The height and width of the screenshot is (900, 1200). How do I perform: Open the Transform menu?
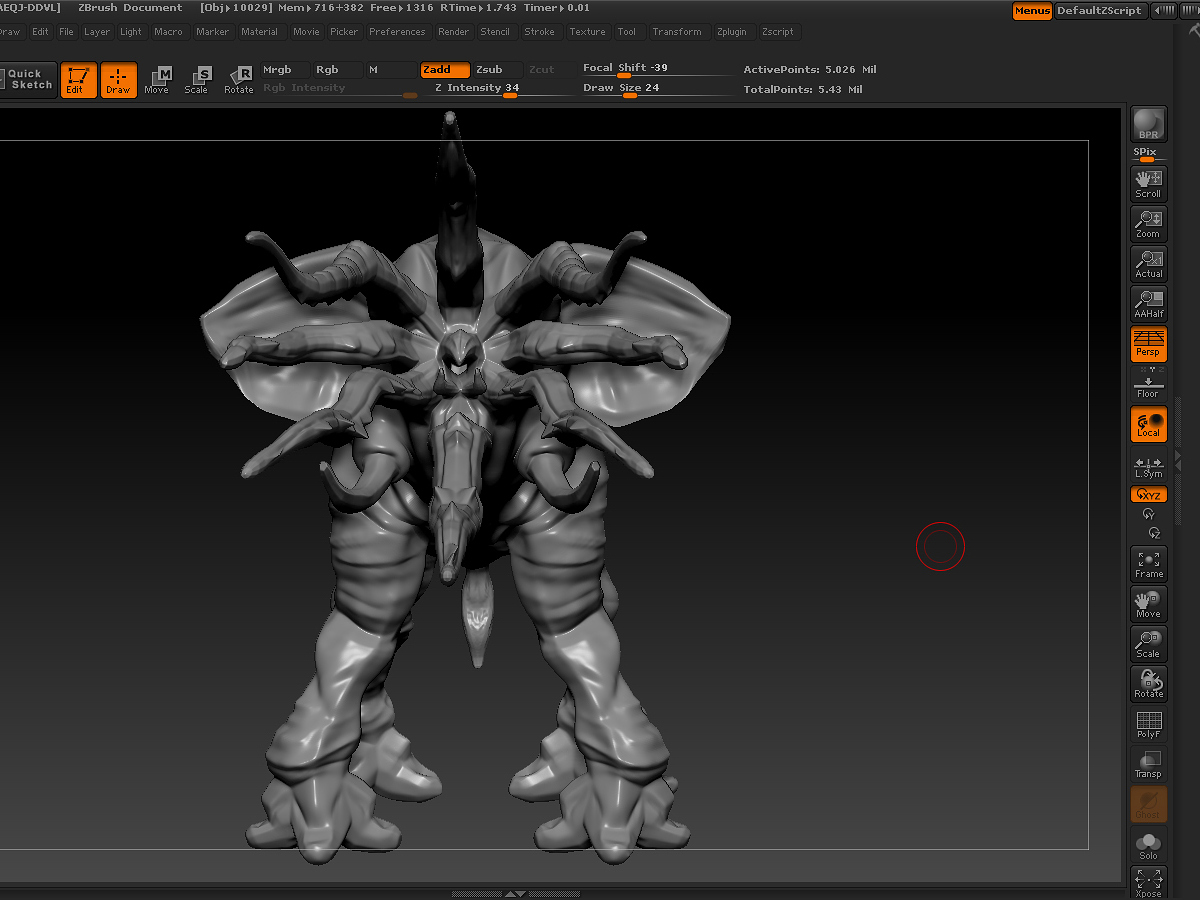tap(677, 32)
